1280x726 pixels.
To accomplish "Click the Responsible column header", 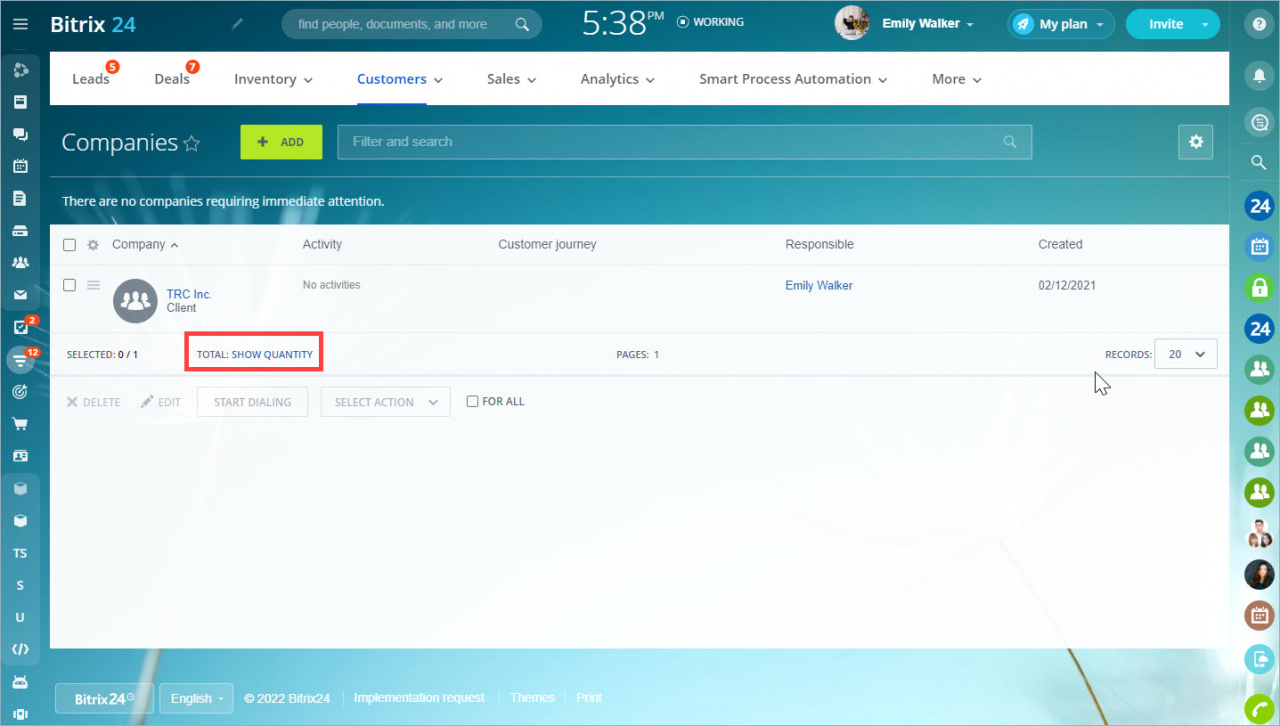I will pyautogui.click(x=820, y=245).
